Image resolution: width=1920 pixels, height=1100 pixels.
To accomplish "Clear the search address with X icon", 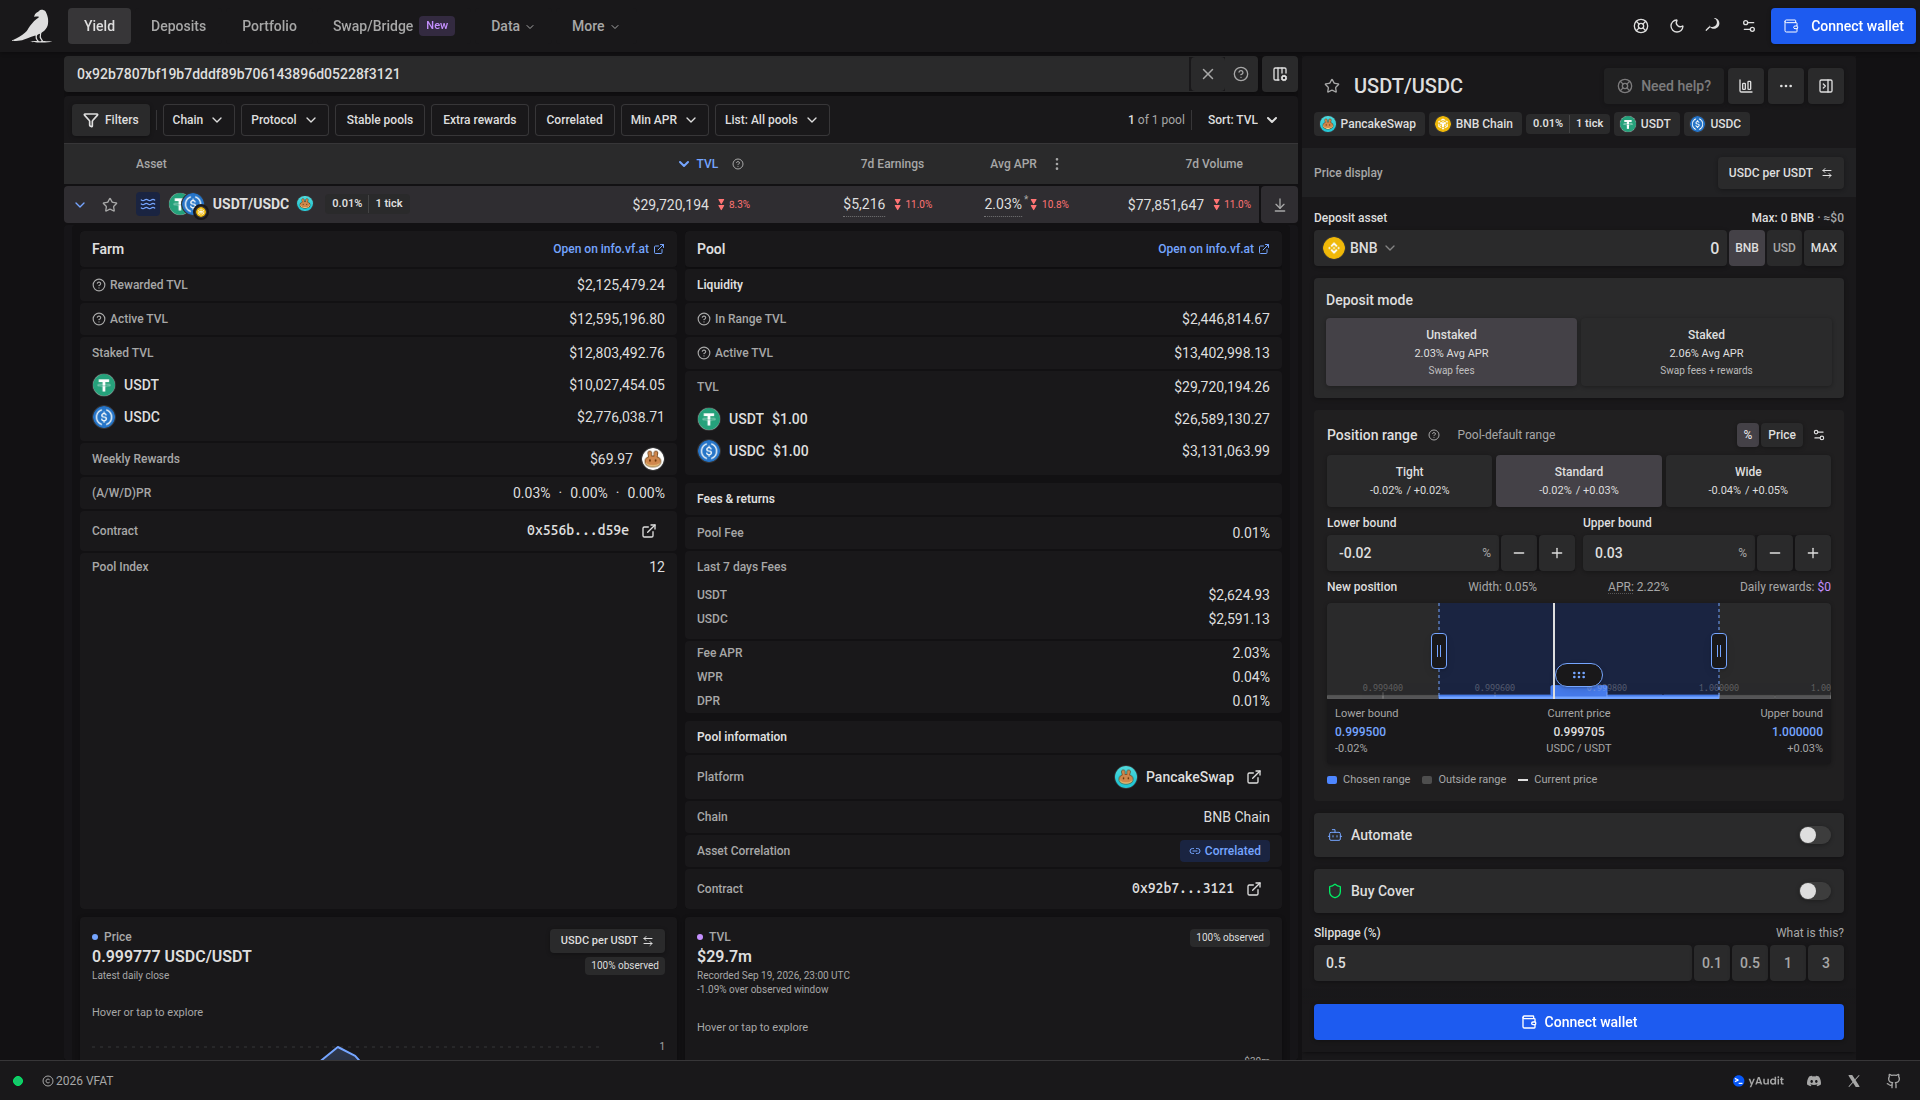I will 1208,74.
